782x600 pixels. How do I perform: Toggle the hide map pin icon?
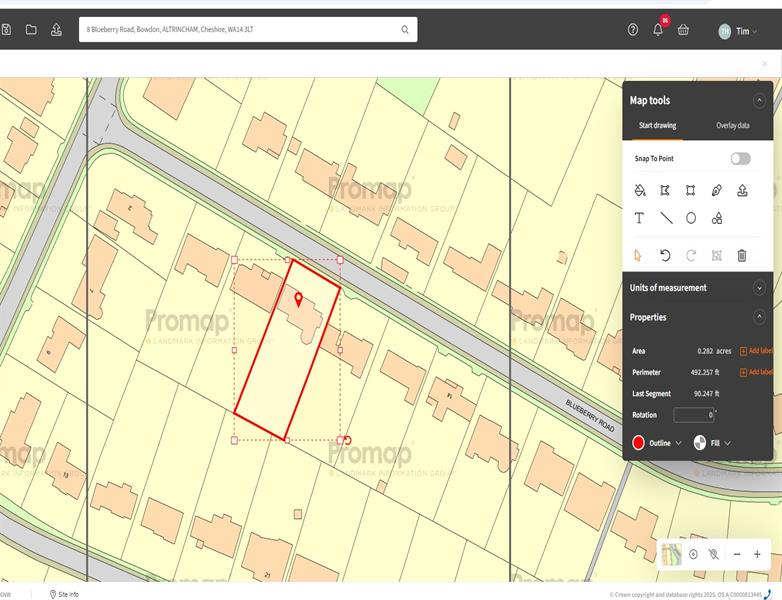click(x=713, y=554)
